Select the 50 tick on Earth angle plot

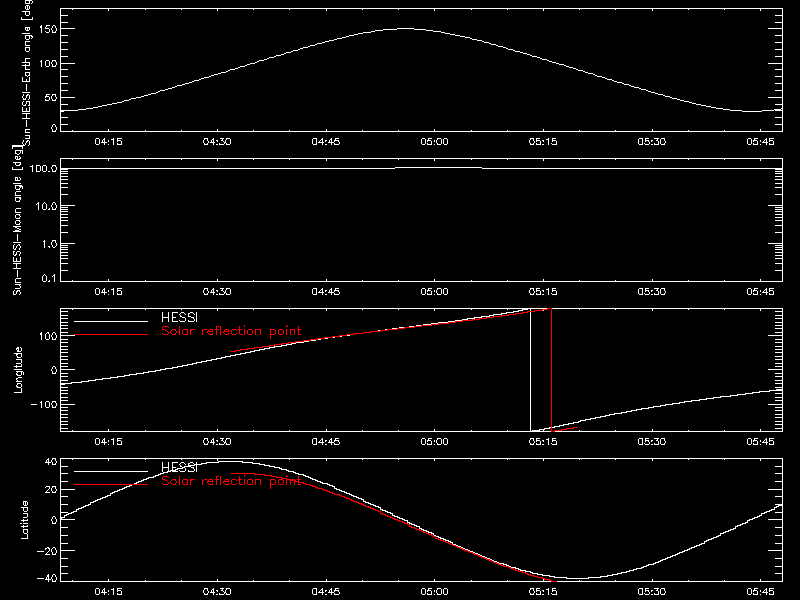click(51, 97)
